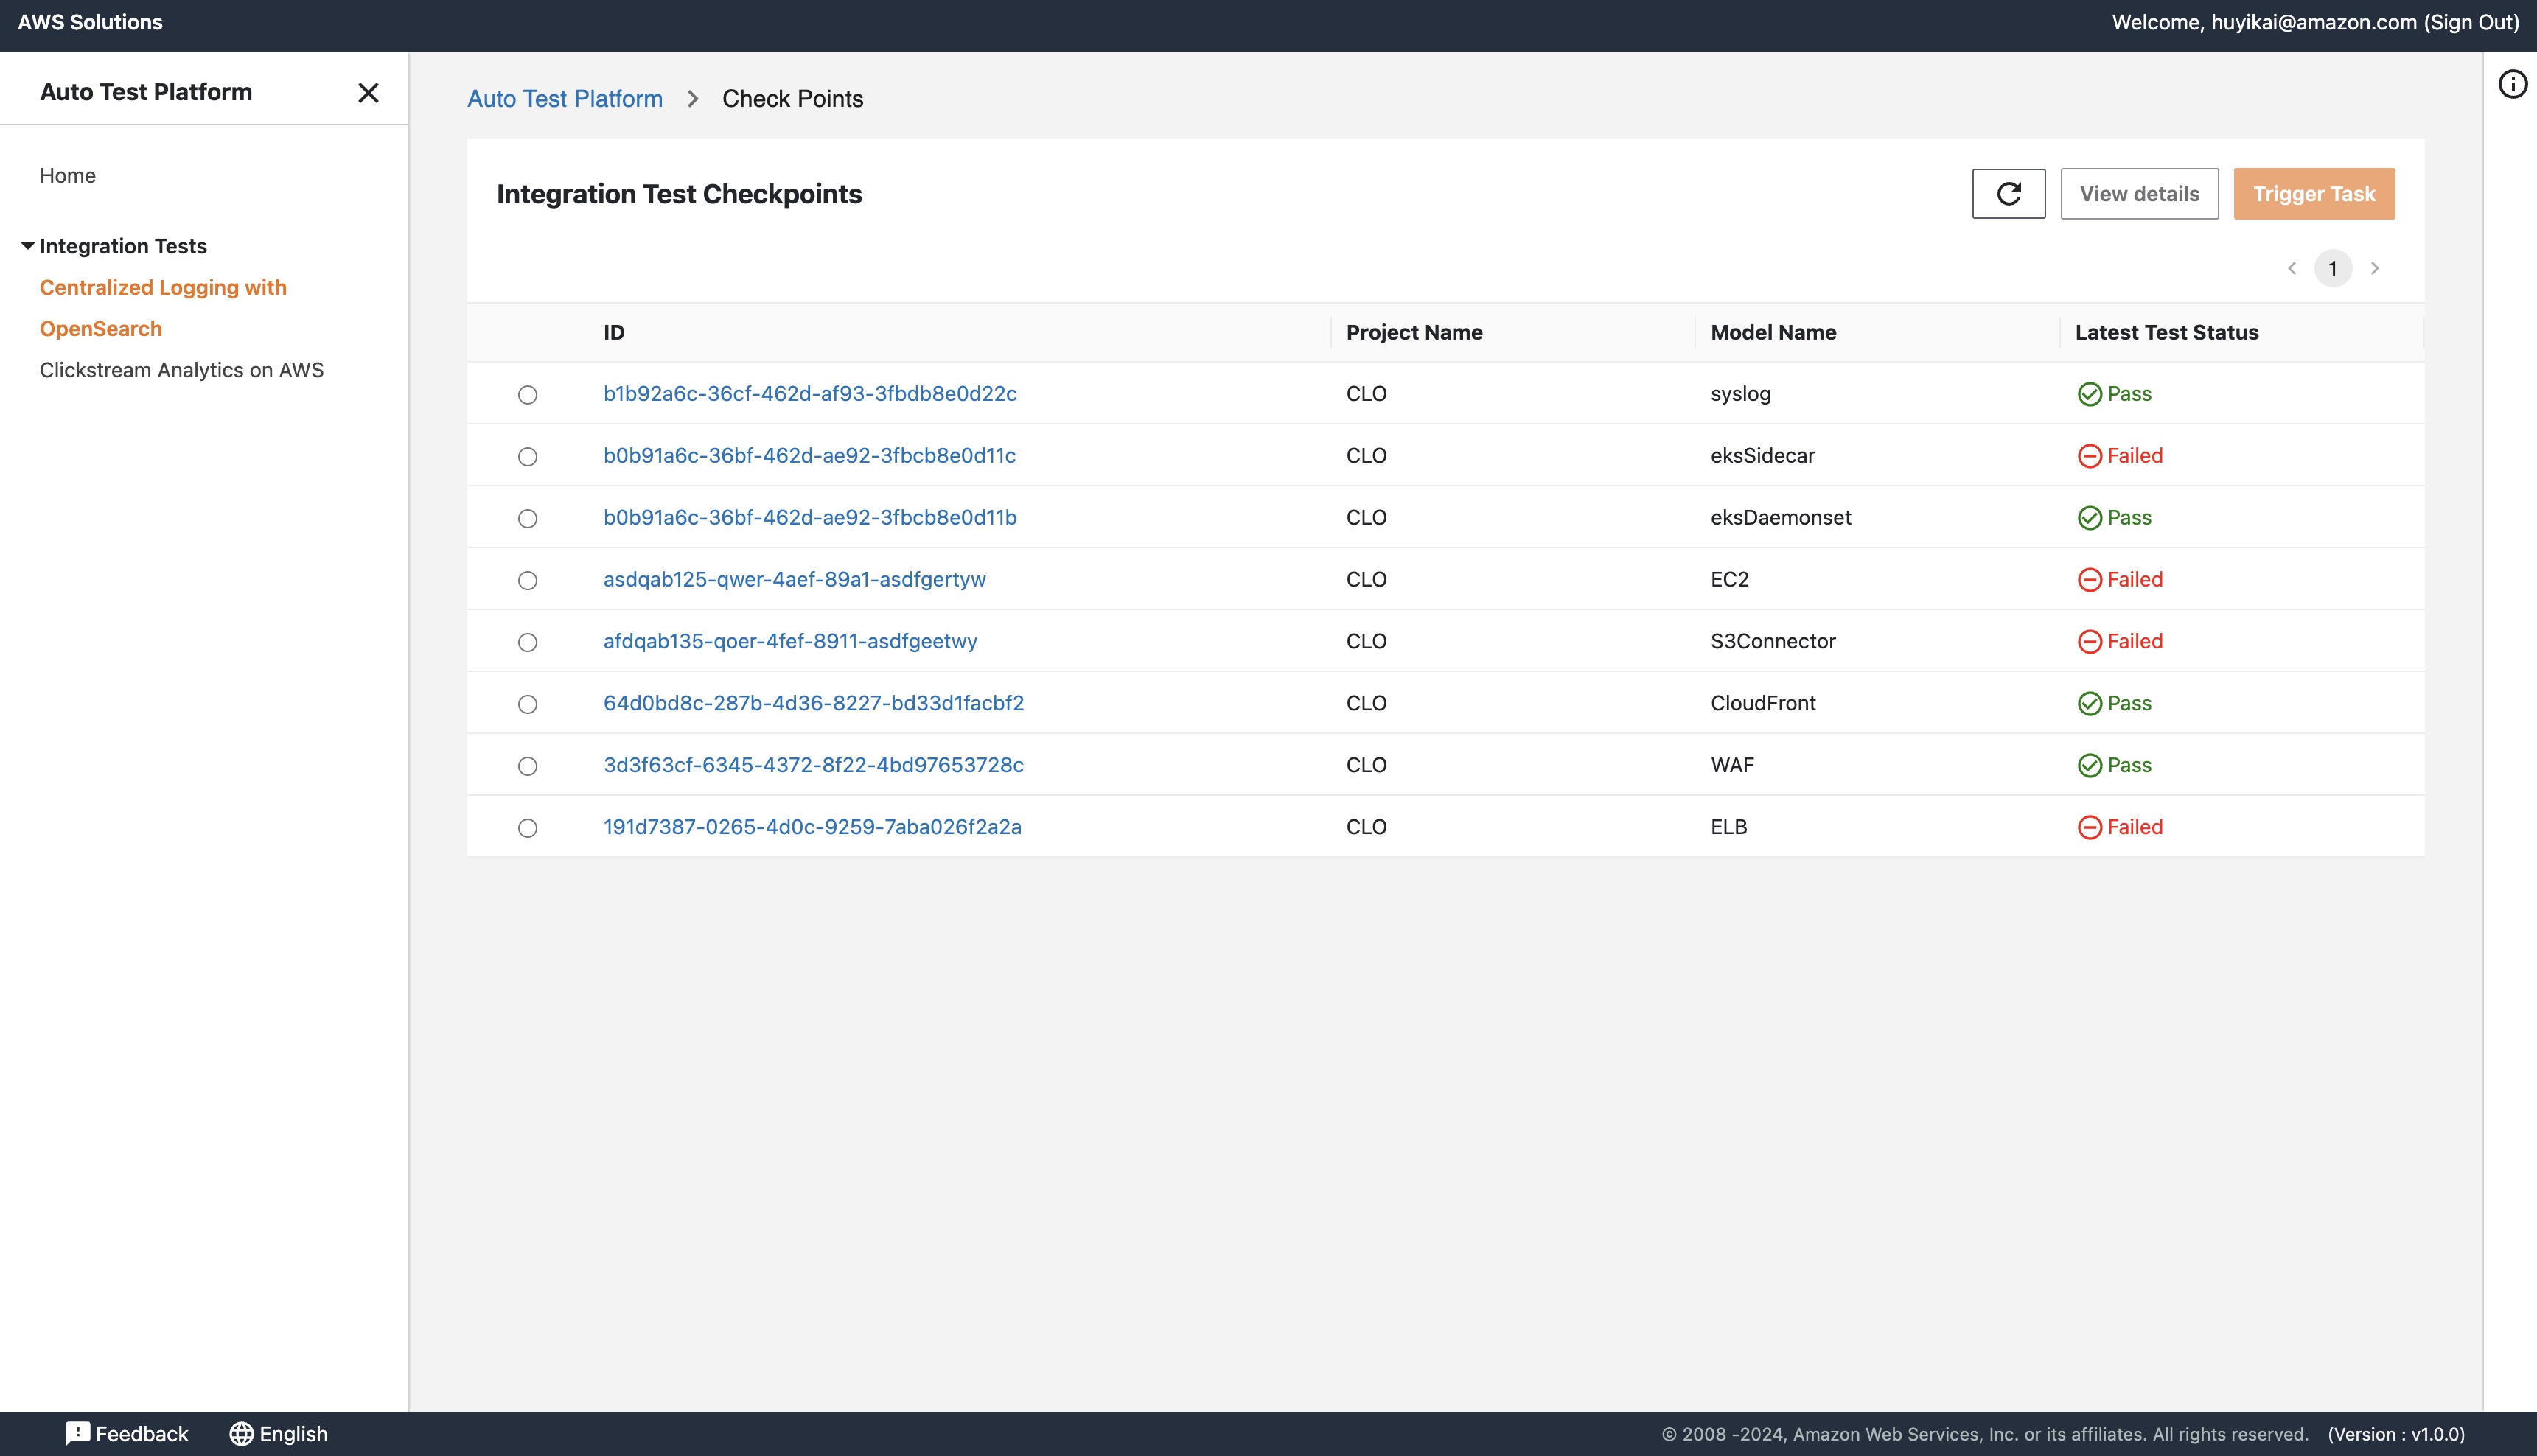
Task: Click the eksSidecar model name cell
Action: click(x=1762, y=456)
